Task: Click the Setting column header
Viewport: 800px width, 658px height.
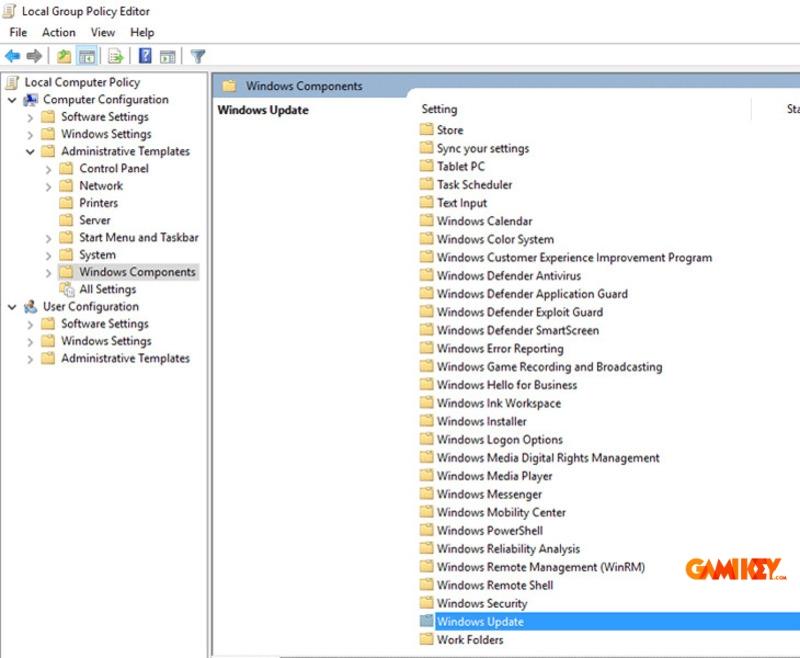Action: coord(439,109)
